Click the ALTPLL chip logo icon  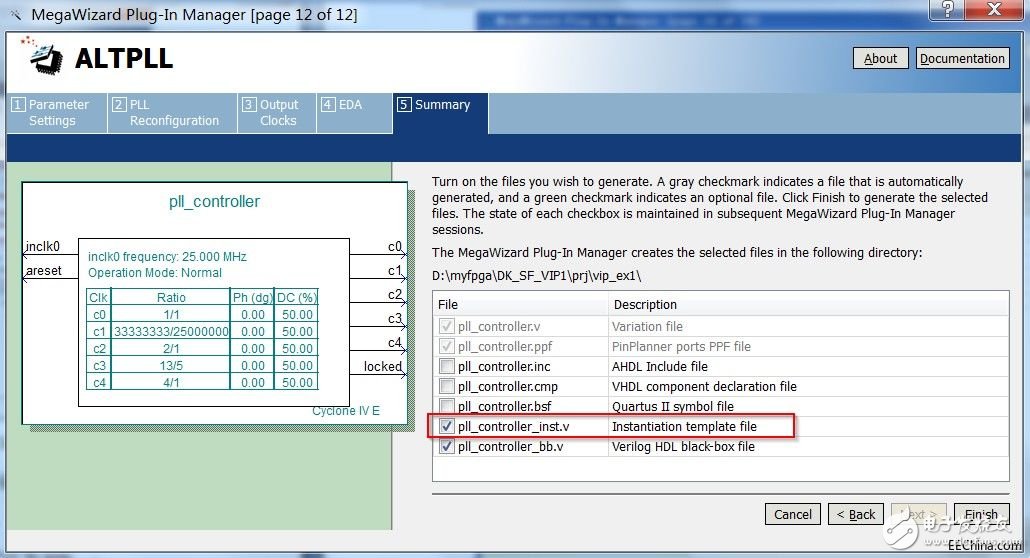point(43,58)
